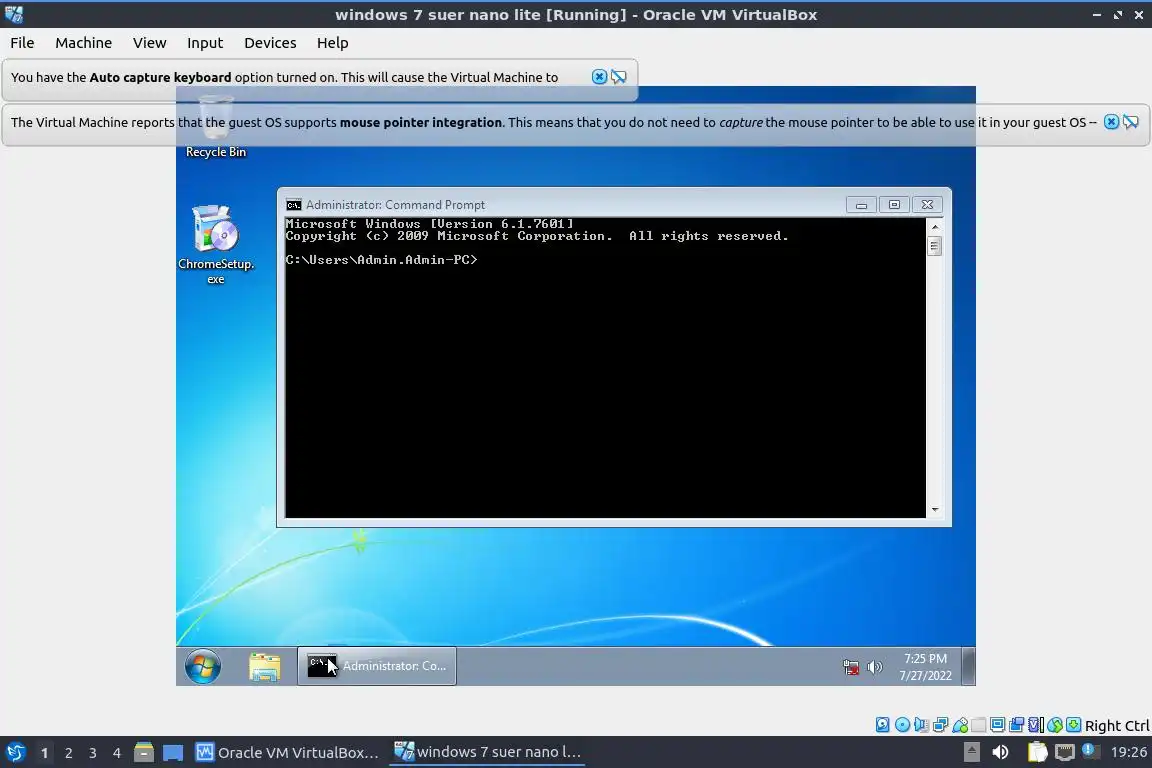This screenshot has width=1152, height=768.
Task: Click host update notifier tray icon
Action: pos(1090,751)
